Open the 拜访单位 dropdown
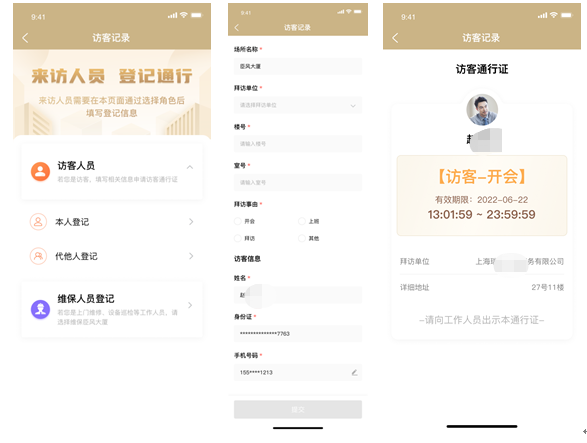Screen dimensions: 587x443 pyautogui.click(x=298, y=105)
